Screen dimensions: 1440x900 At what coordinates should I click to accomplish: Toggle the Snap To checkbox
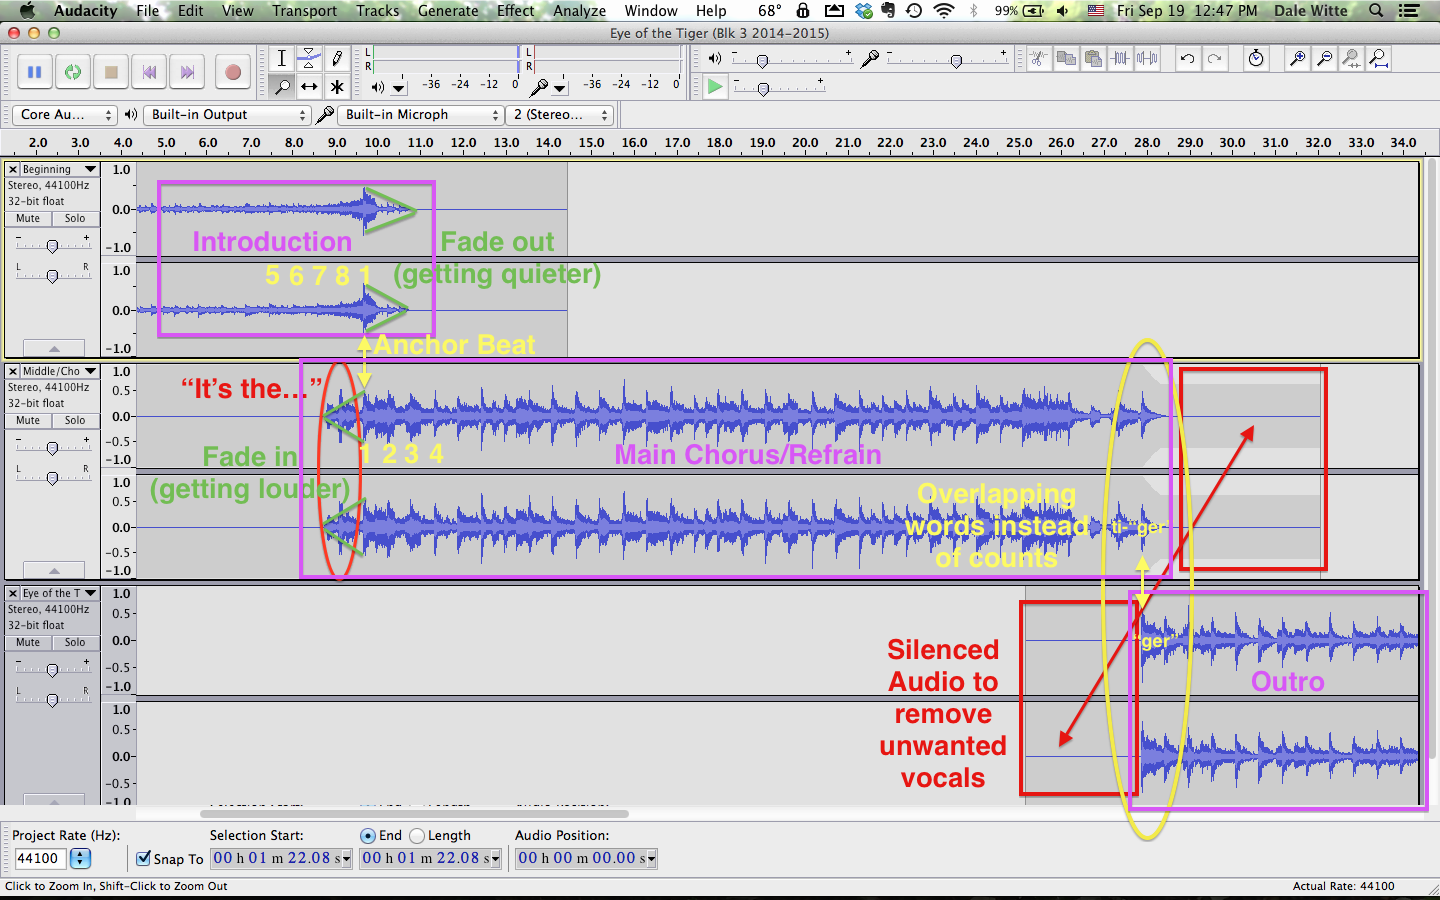144,858
